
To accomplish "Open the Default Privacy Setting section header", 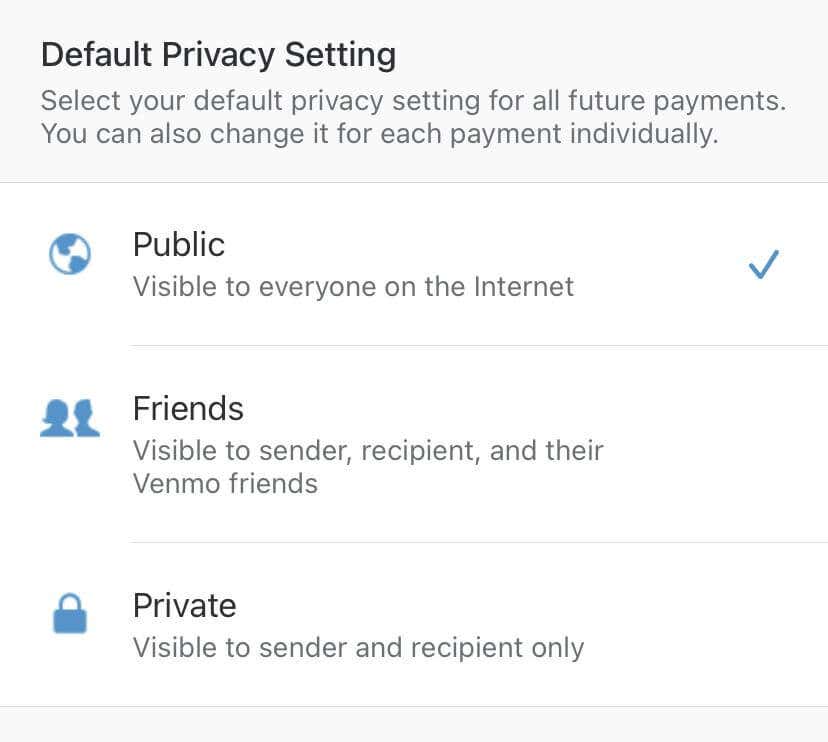I will click(x=217, y=55).
